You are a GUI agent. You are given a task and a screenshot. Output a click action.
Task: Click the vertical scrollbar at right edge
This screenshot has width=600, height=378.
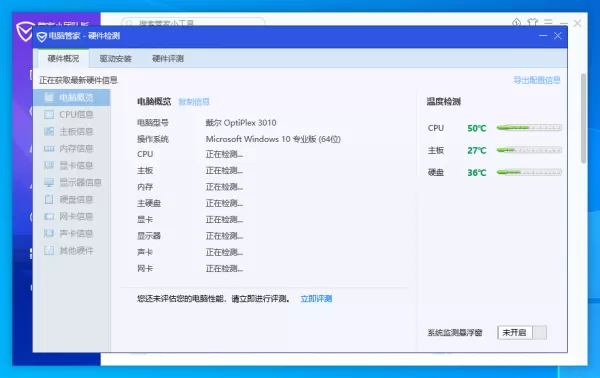(584, 119)
